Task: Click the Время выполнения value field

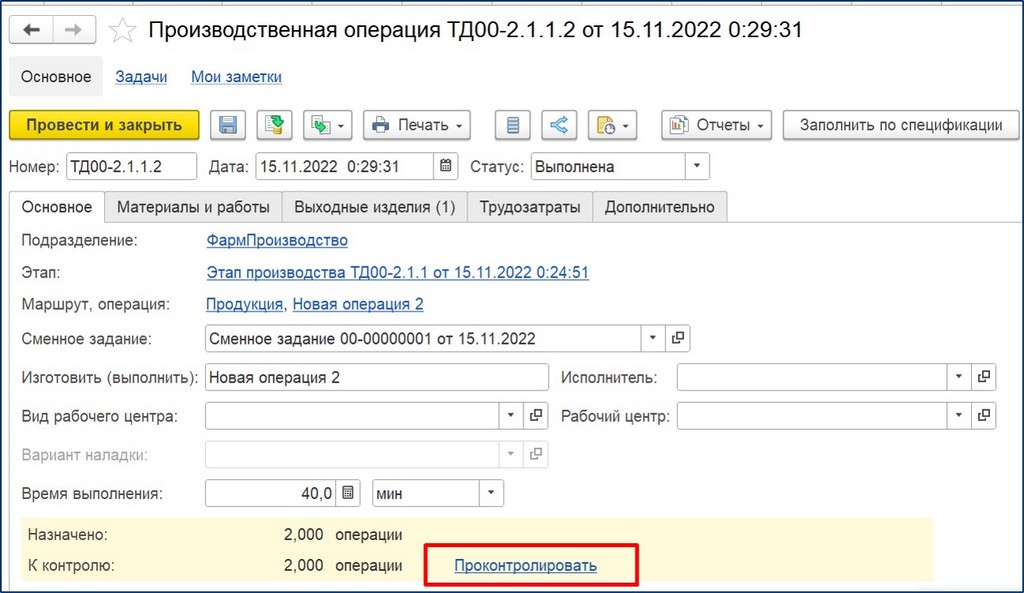Action: pyautogui.click(x=270, y=493)
